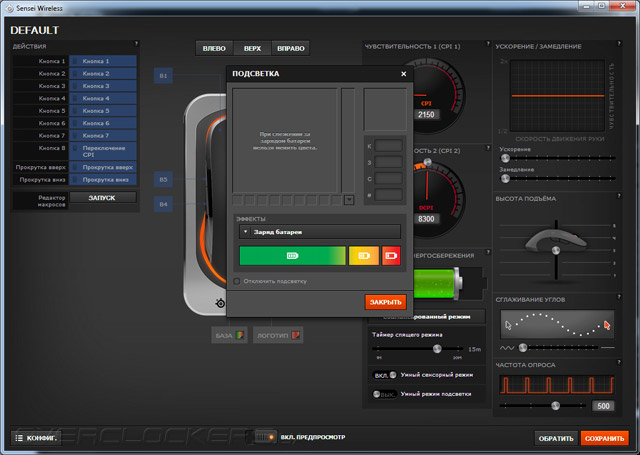Click the CPI 1 value field 2150
The height and width of the screenshot is (455, 640).
tap(426, 115)
